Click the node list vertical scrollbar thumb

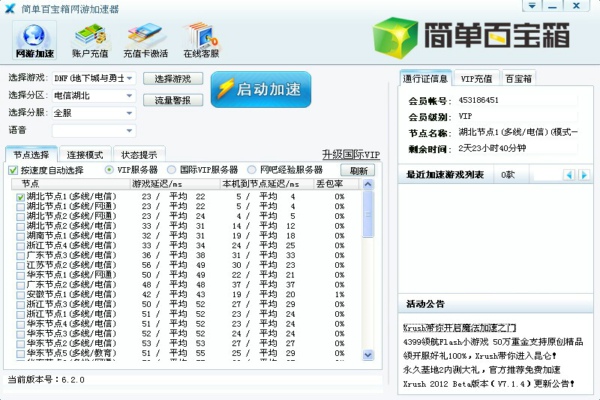tap(368, 214)
